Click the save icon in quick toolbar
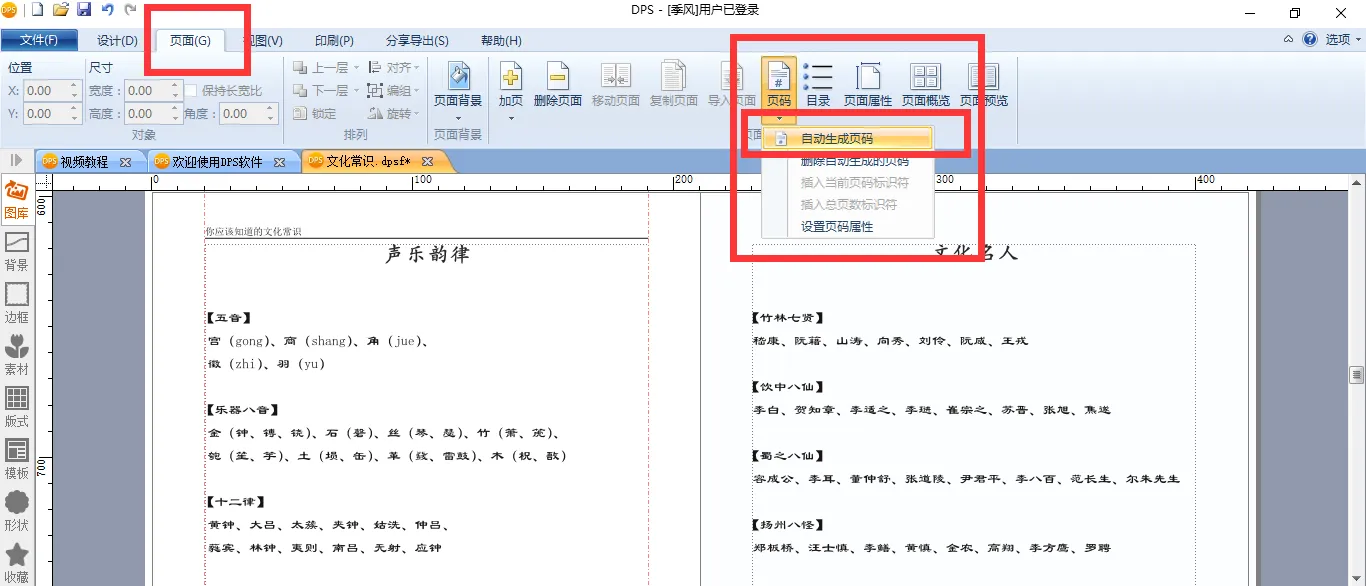 [84, 10]
